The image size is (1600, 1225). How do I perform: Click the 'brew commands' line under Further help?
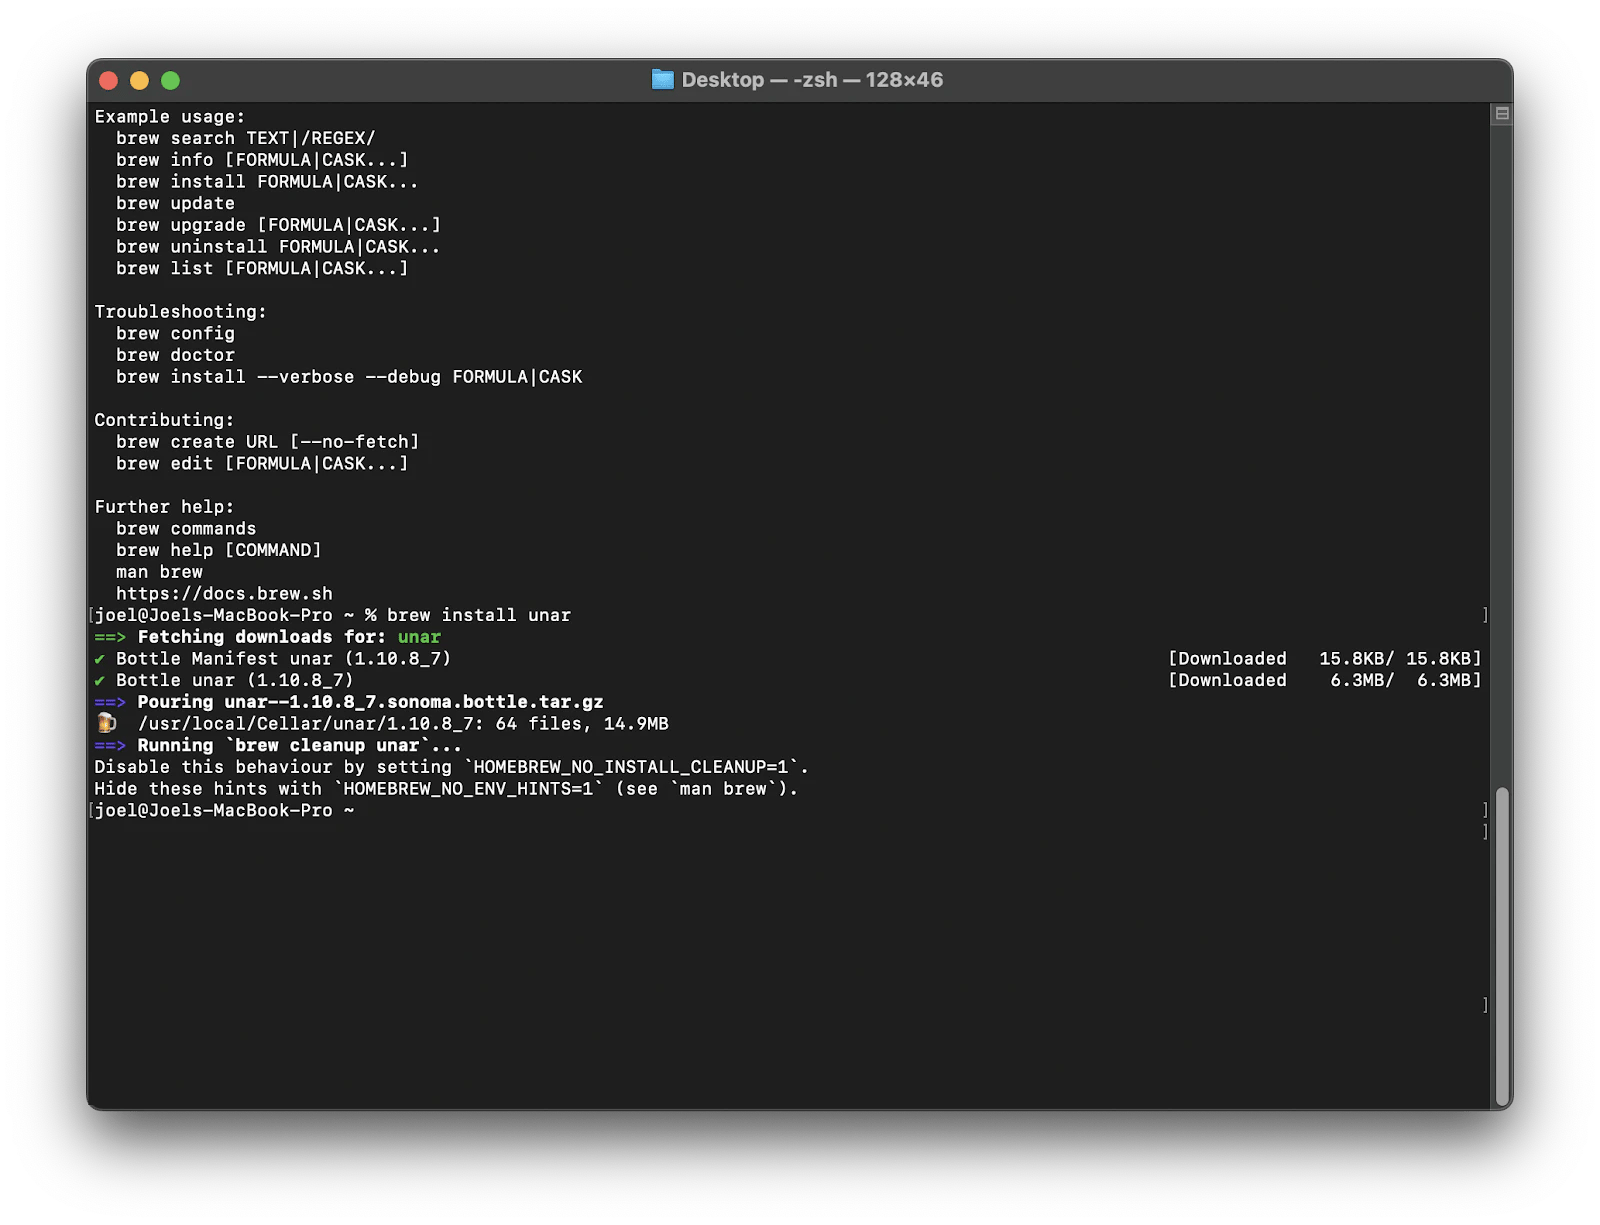click(x=186, y=529)
